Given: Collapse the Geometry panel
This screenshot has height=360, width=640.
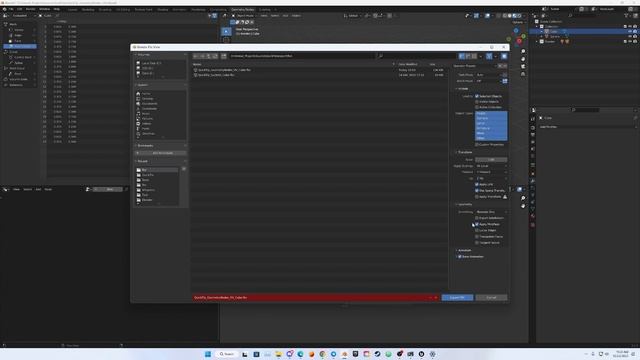Looking at the screenshot, I should pos(464,204).
